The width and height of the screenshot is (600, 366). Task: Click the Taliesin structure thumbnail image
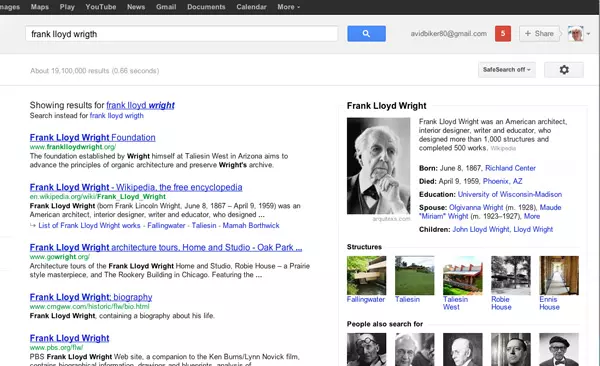click(415, 275)
